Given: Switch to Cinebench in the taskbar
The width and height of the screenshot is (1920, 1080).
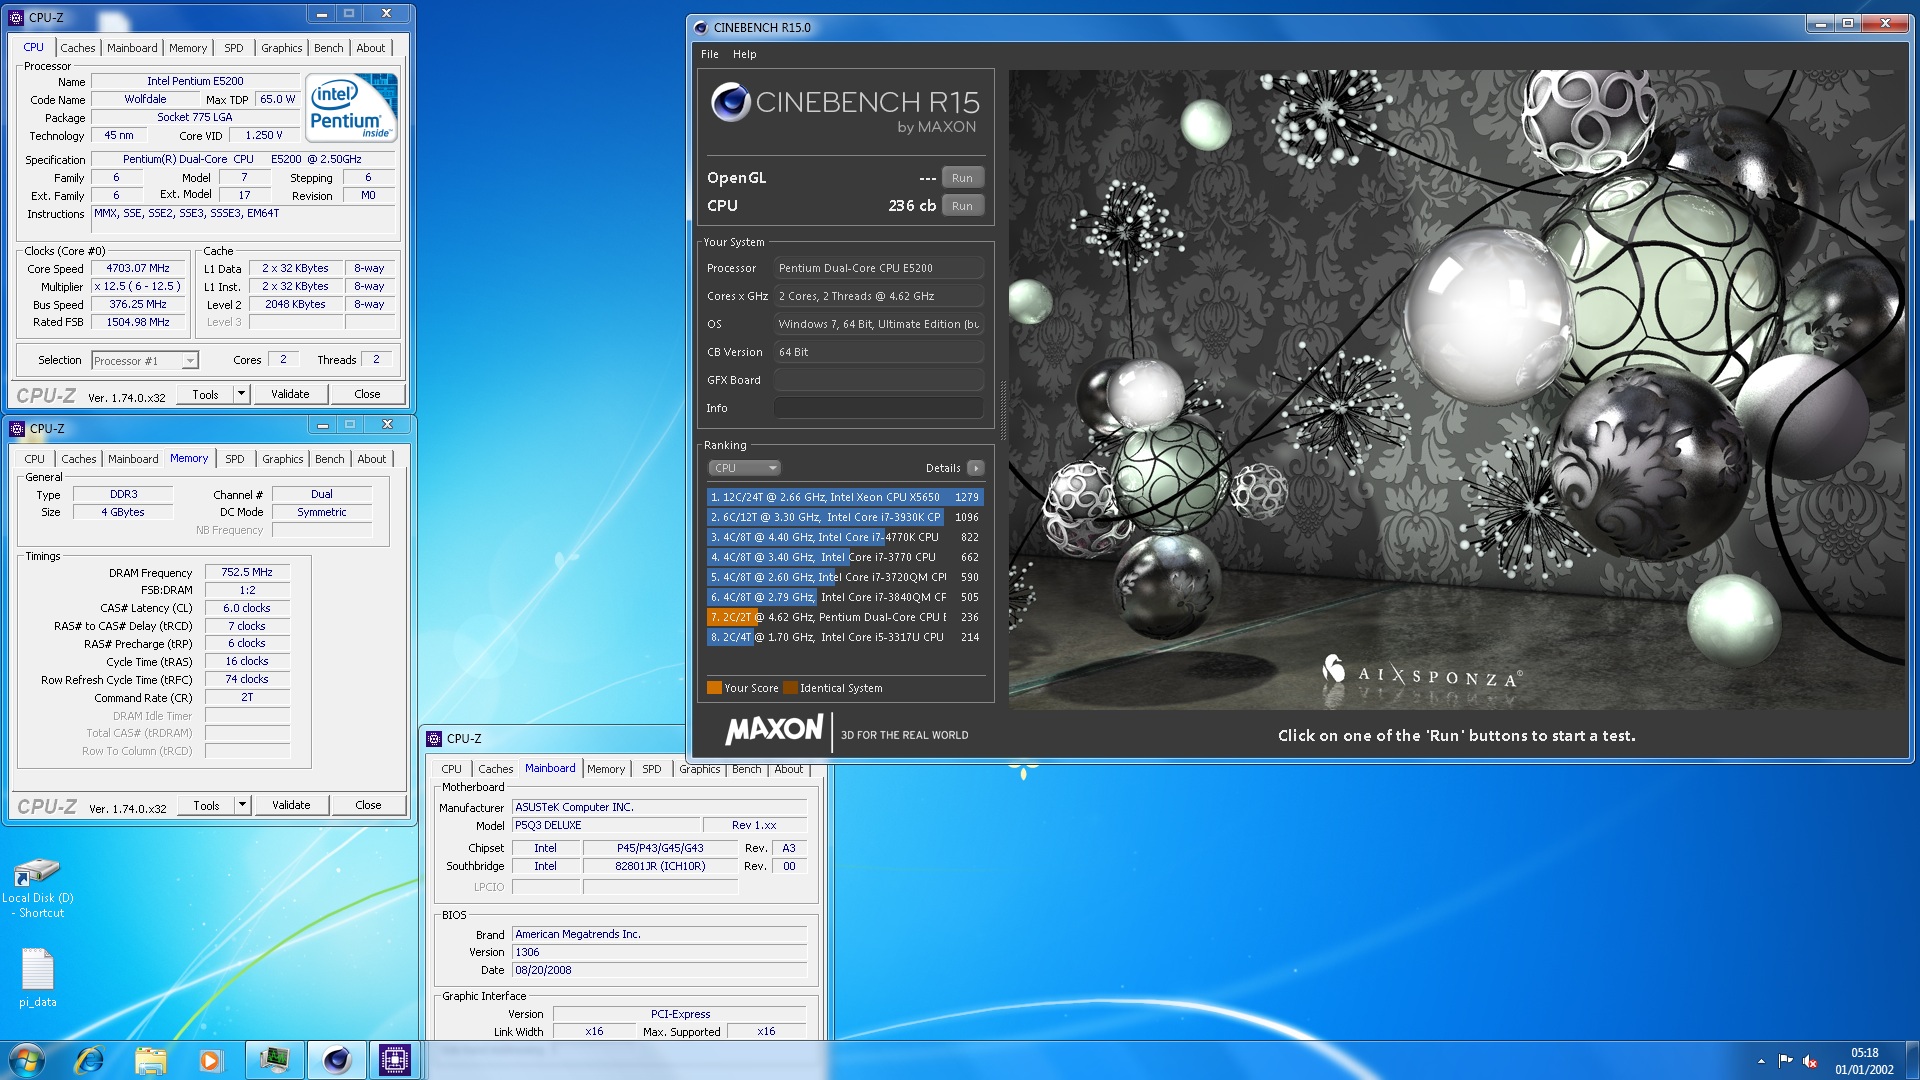Looking at the screenshot, I should (x=337, y=1060).
